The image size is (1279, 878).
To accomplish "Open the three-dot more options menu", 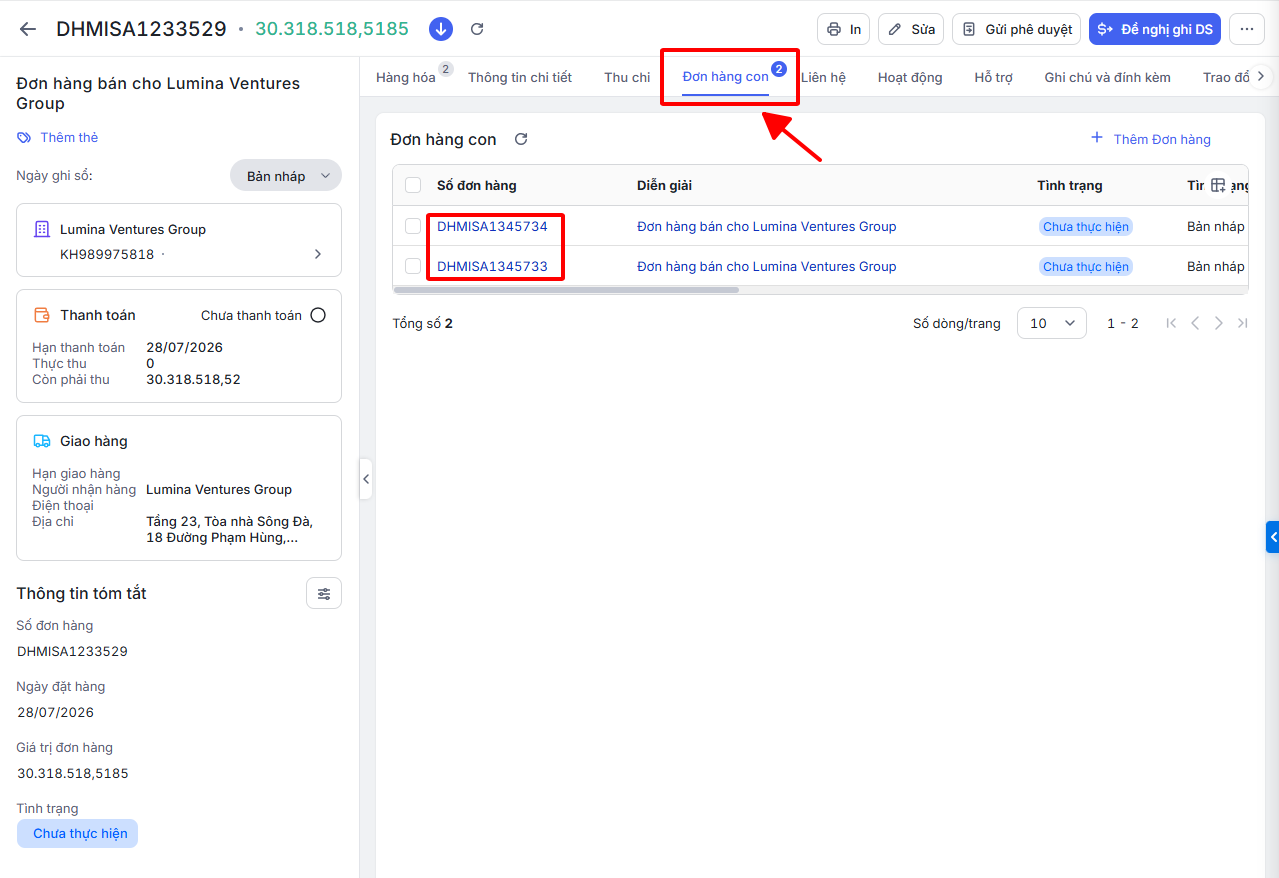I will (x=1246, y=29).
